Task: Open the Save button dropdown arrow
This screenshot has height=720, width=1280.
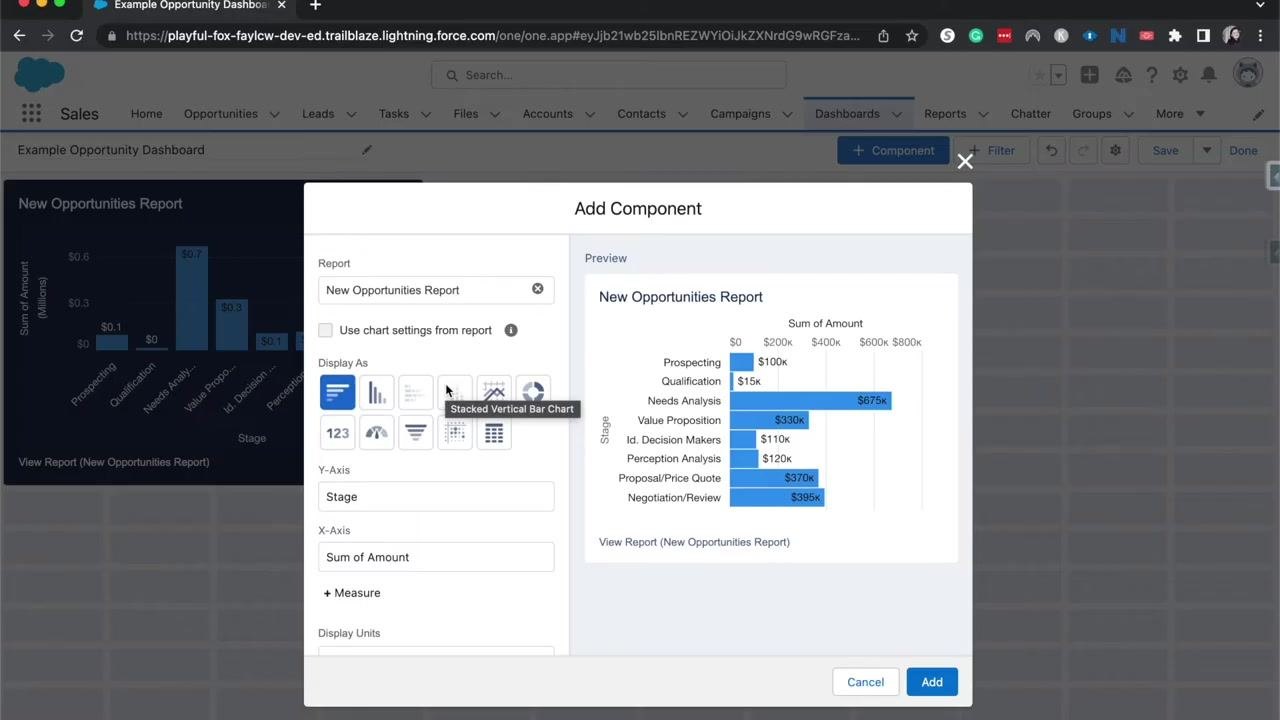Action: (1207, 150)
